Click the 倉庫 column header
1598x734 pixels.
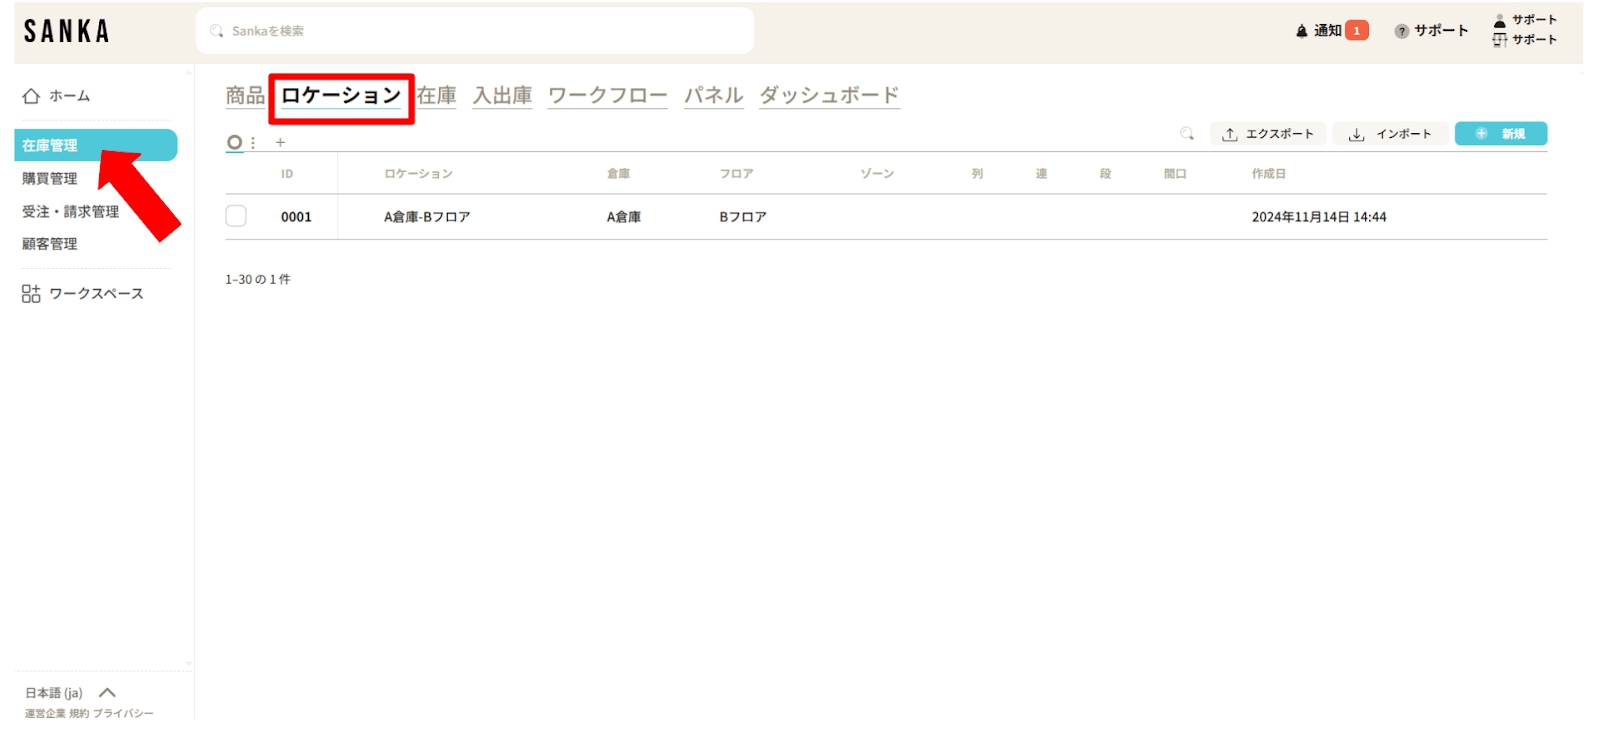click(x=618, y=174)
